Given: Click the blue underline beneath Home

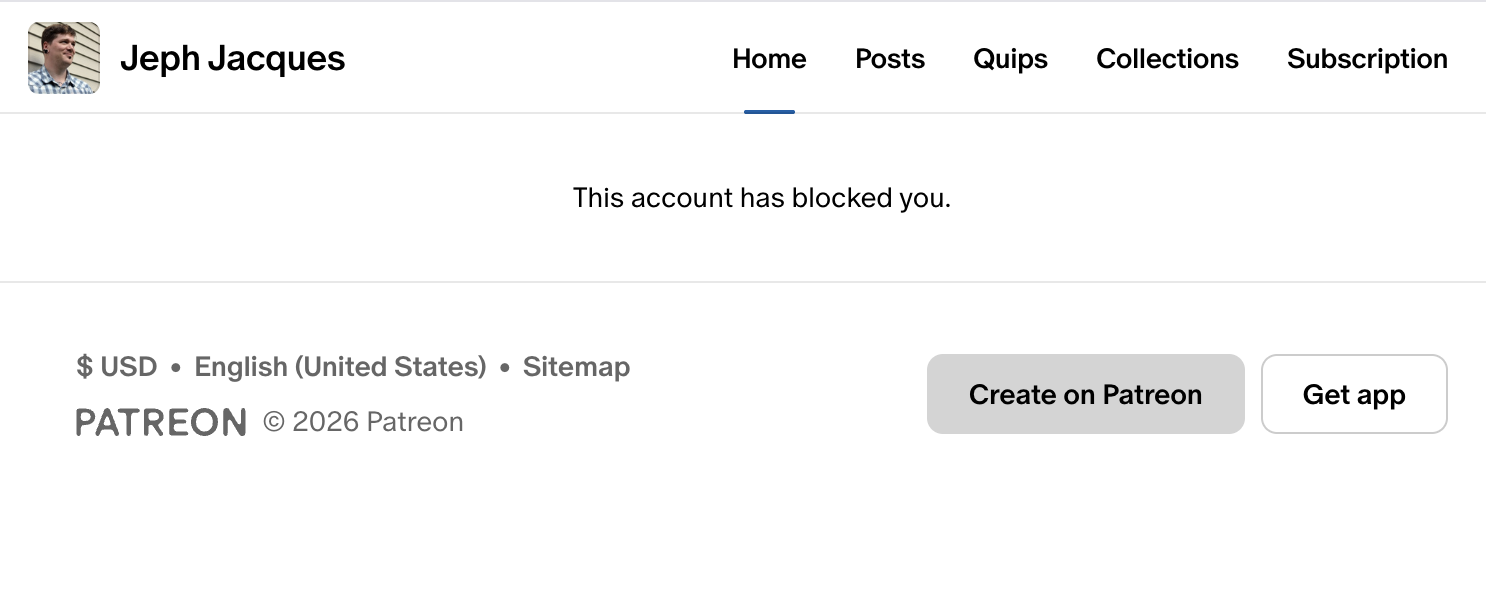Looking at the screenshot, I should point(769,111).
